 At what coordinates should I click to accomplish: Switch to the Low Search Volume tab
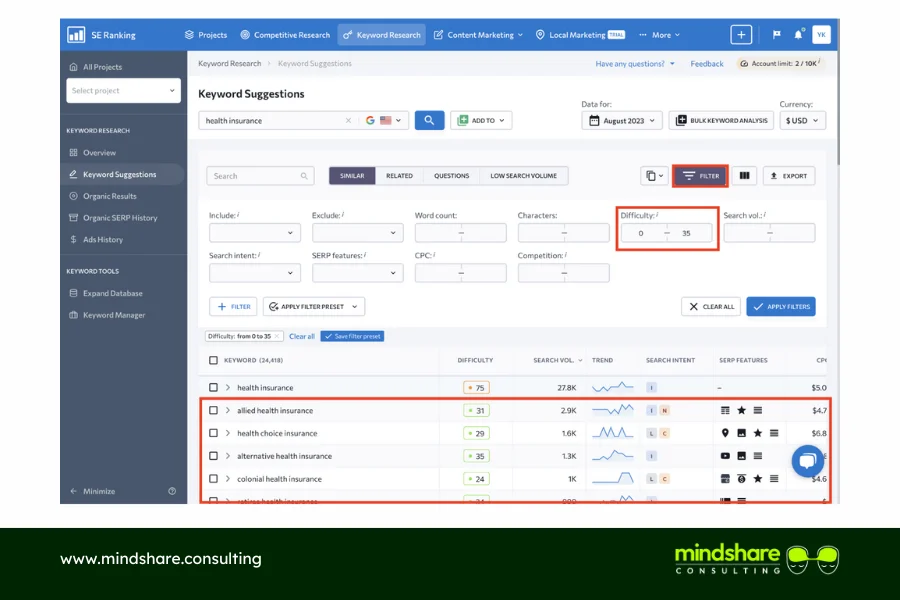[x=523, y=176]
